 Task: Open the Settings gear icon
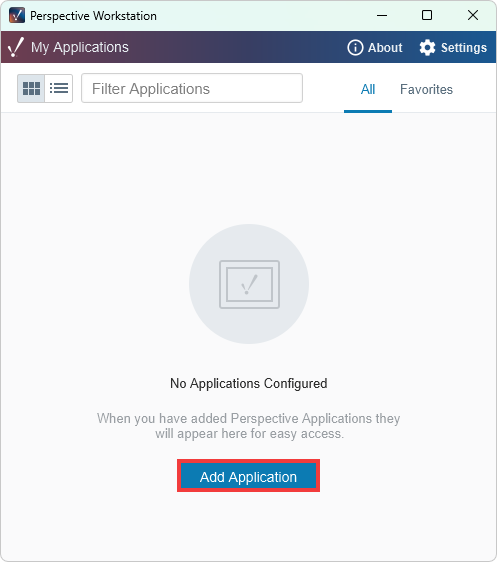tap(427, 47)
